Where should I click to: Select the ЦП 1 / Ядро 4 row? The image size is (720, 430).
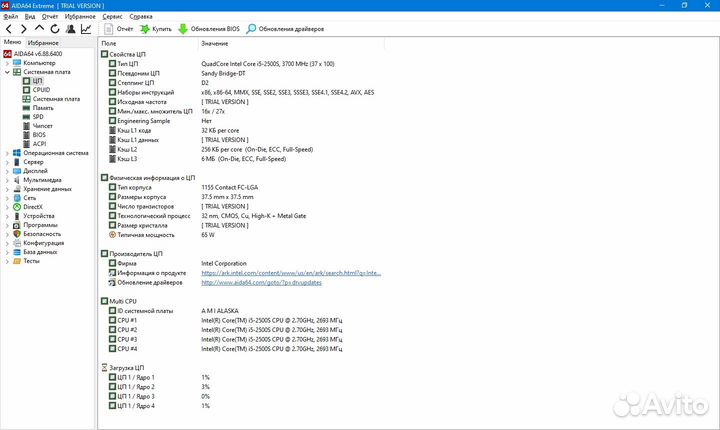click(242, 406)
